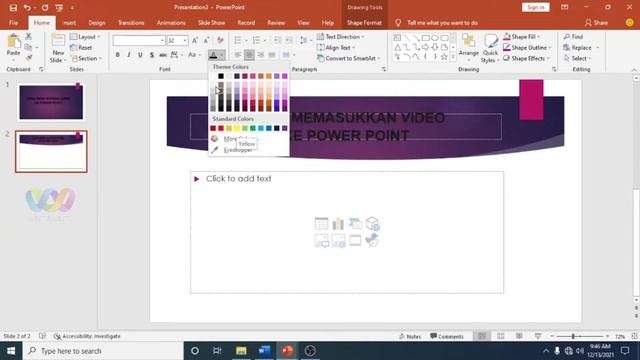Toggle Strikethrough formatting
Image resolution: width=640 pixels, height=360 pixels.
tap(163, 55)
